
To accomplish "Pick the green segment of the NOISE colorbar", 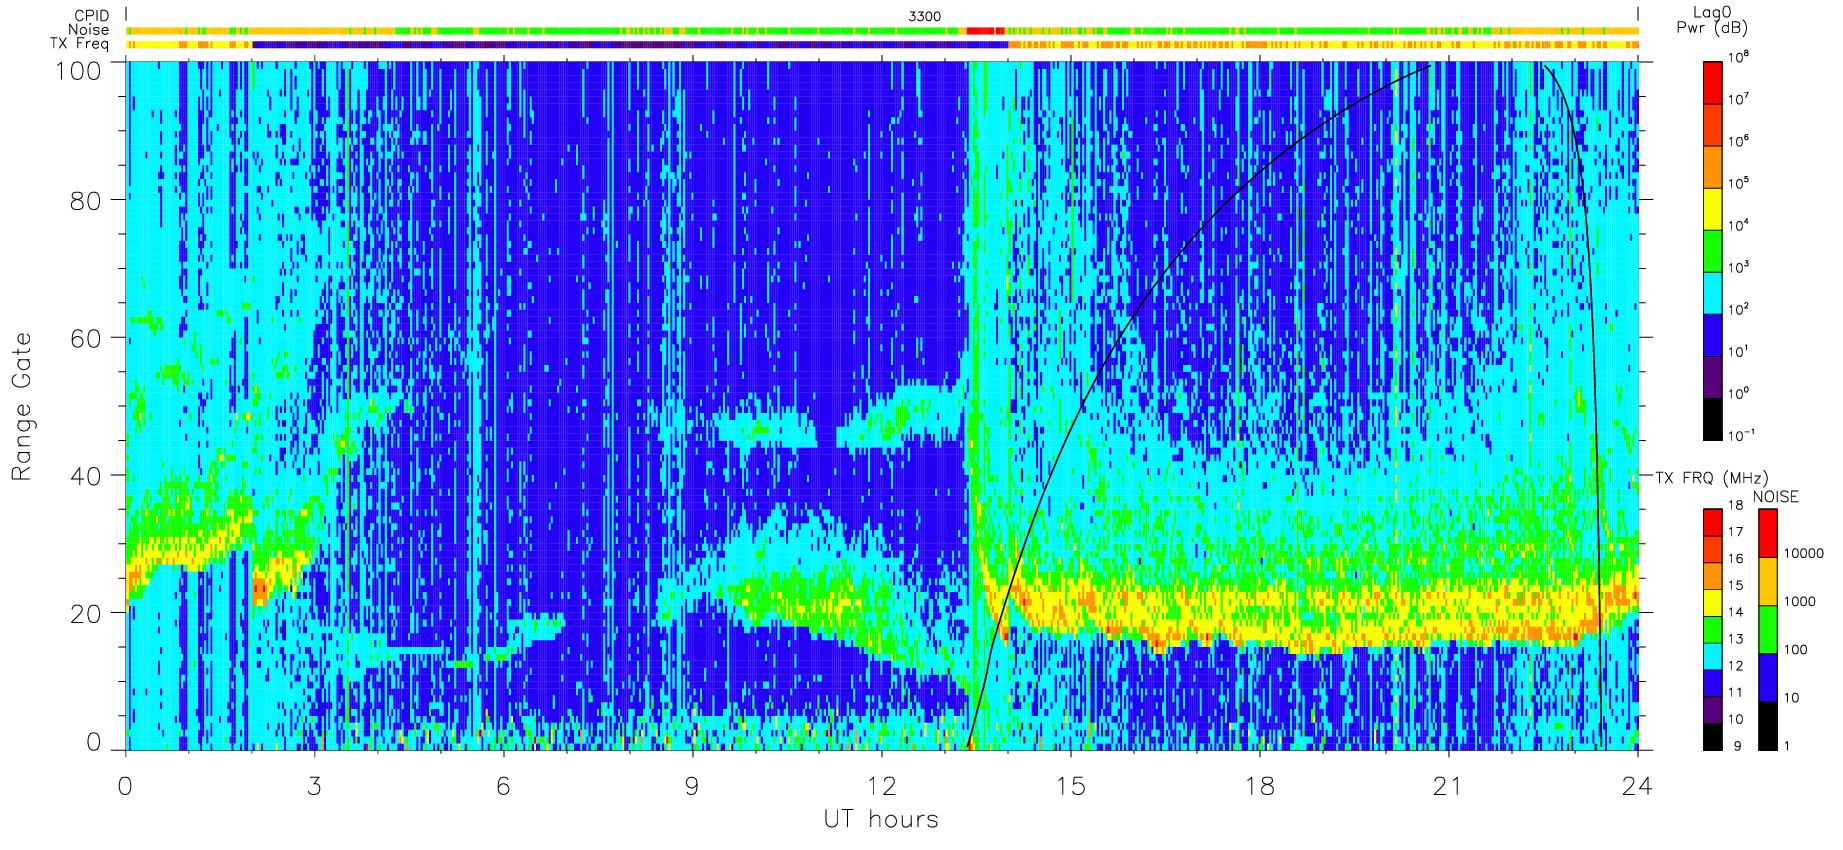I will coord(1768,630).
